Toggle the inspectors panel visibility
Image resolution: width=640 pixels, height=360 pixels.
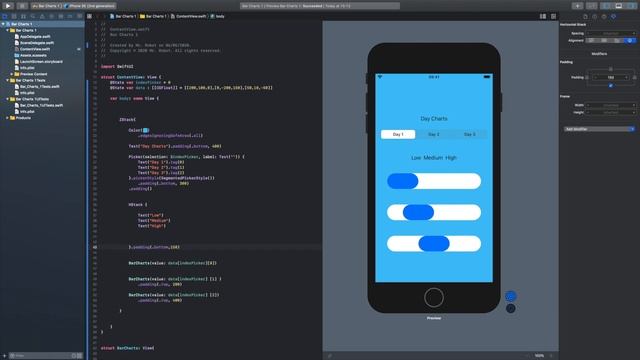coord(631,6)
